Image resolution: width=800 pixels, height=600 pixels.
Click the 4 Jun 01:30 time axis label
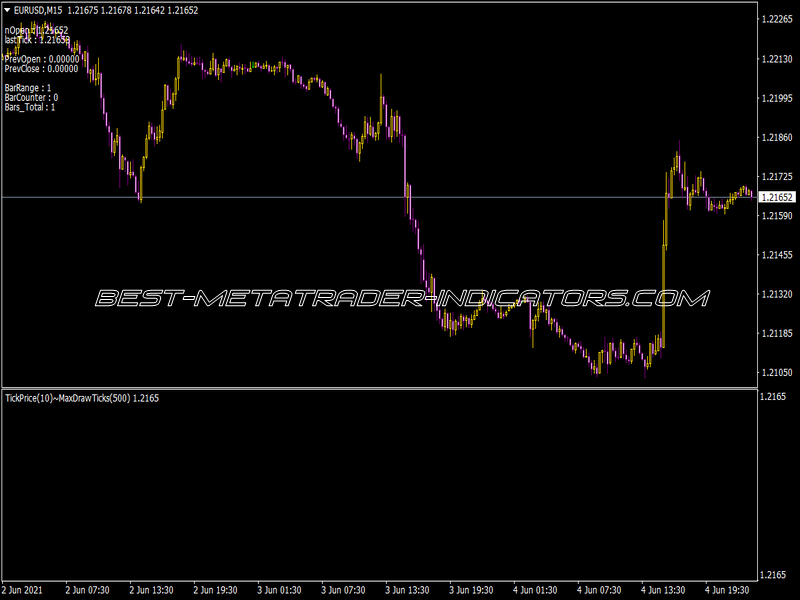click(x=535, y=590)
